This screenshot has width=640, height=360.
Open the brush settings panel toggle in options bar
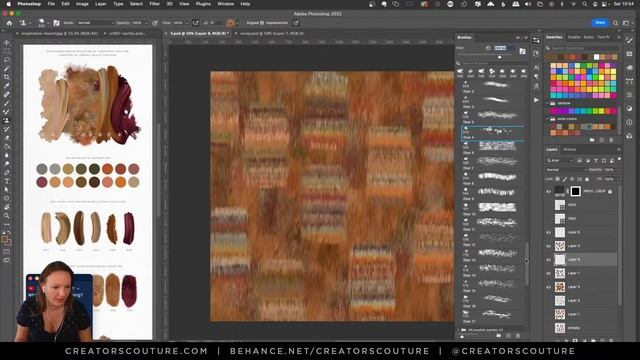(56, 23)
